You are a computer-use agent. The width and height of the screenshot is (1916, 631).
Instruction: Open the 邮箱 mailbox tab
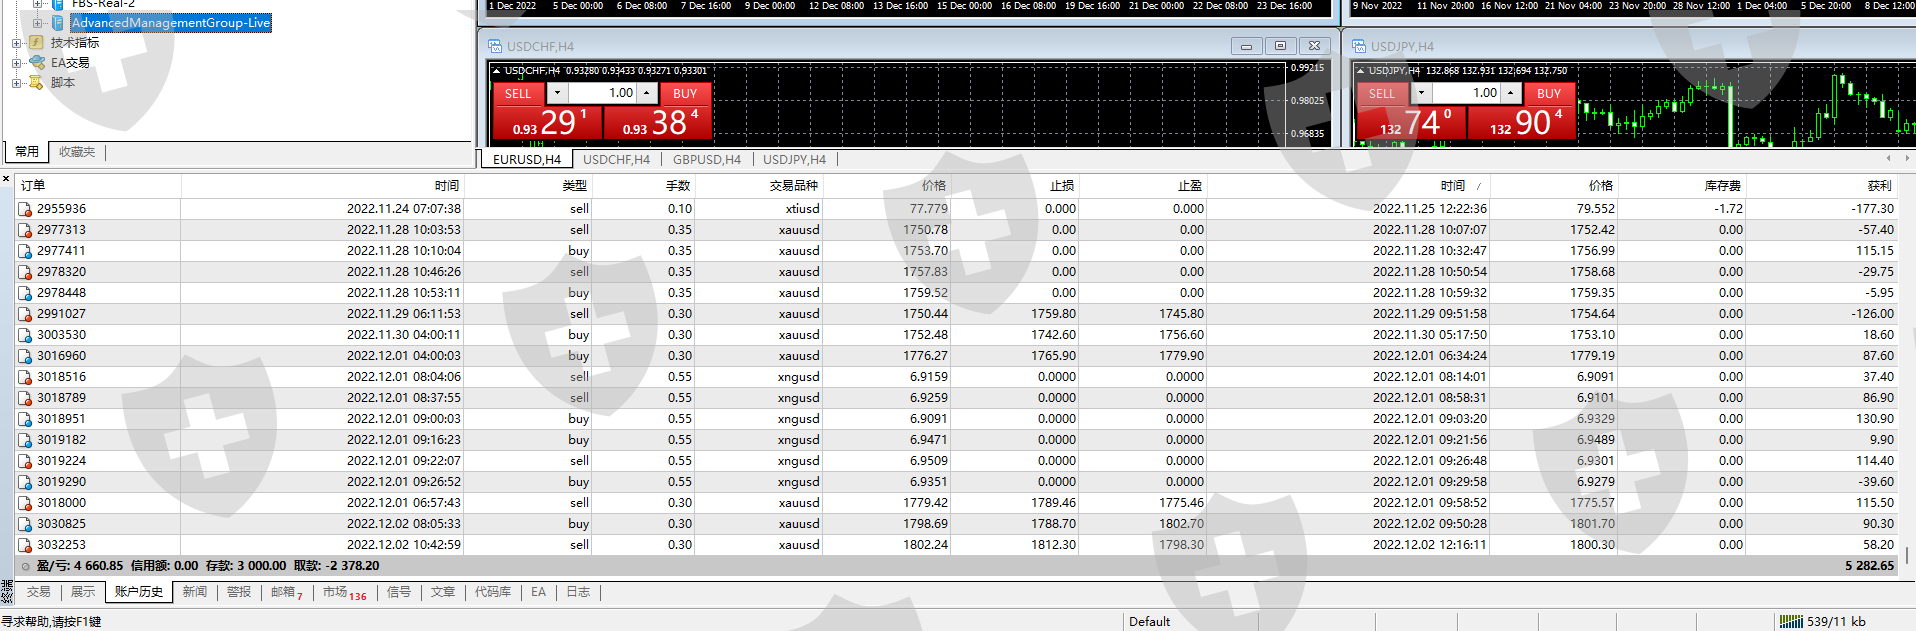(283, 592)
